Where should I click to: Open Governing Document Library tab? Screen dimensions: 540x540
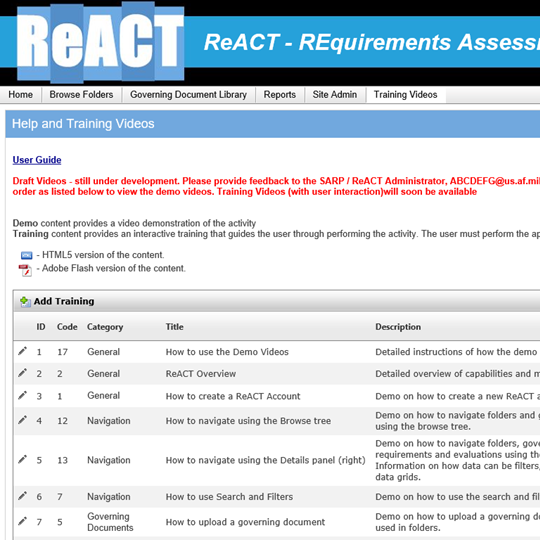pyautogui.click(x=188, y=94)
